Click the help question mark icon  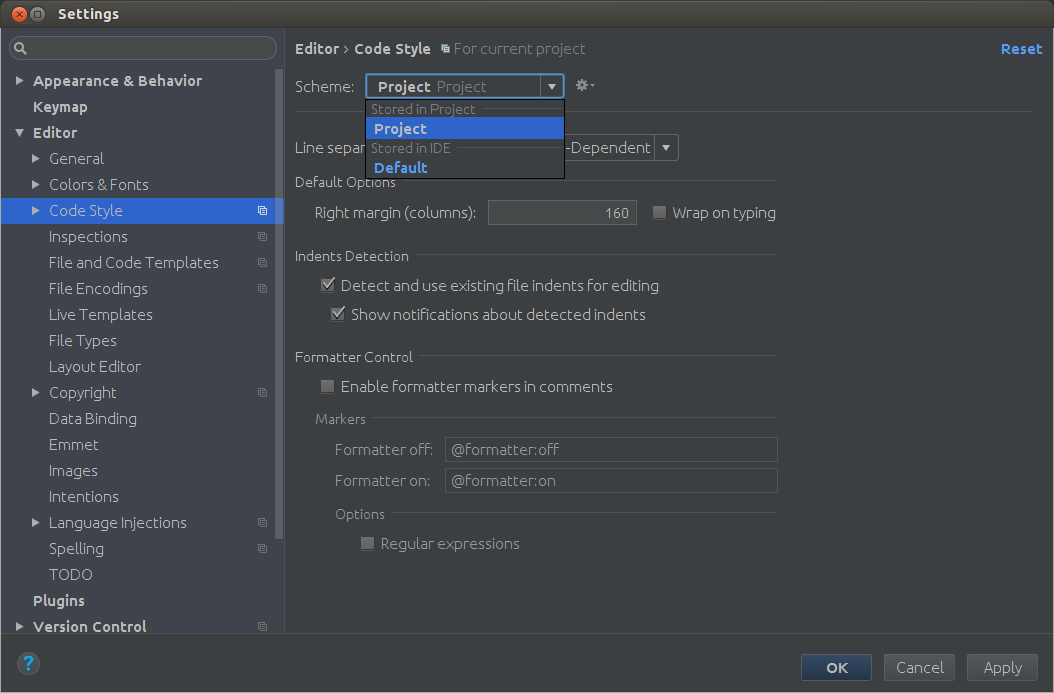pyautogui.click(x=28, y=663)
